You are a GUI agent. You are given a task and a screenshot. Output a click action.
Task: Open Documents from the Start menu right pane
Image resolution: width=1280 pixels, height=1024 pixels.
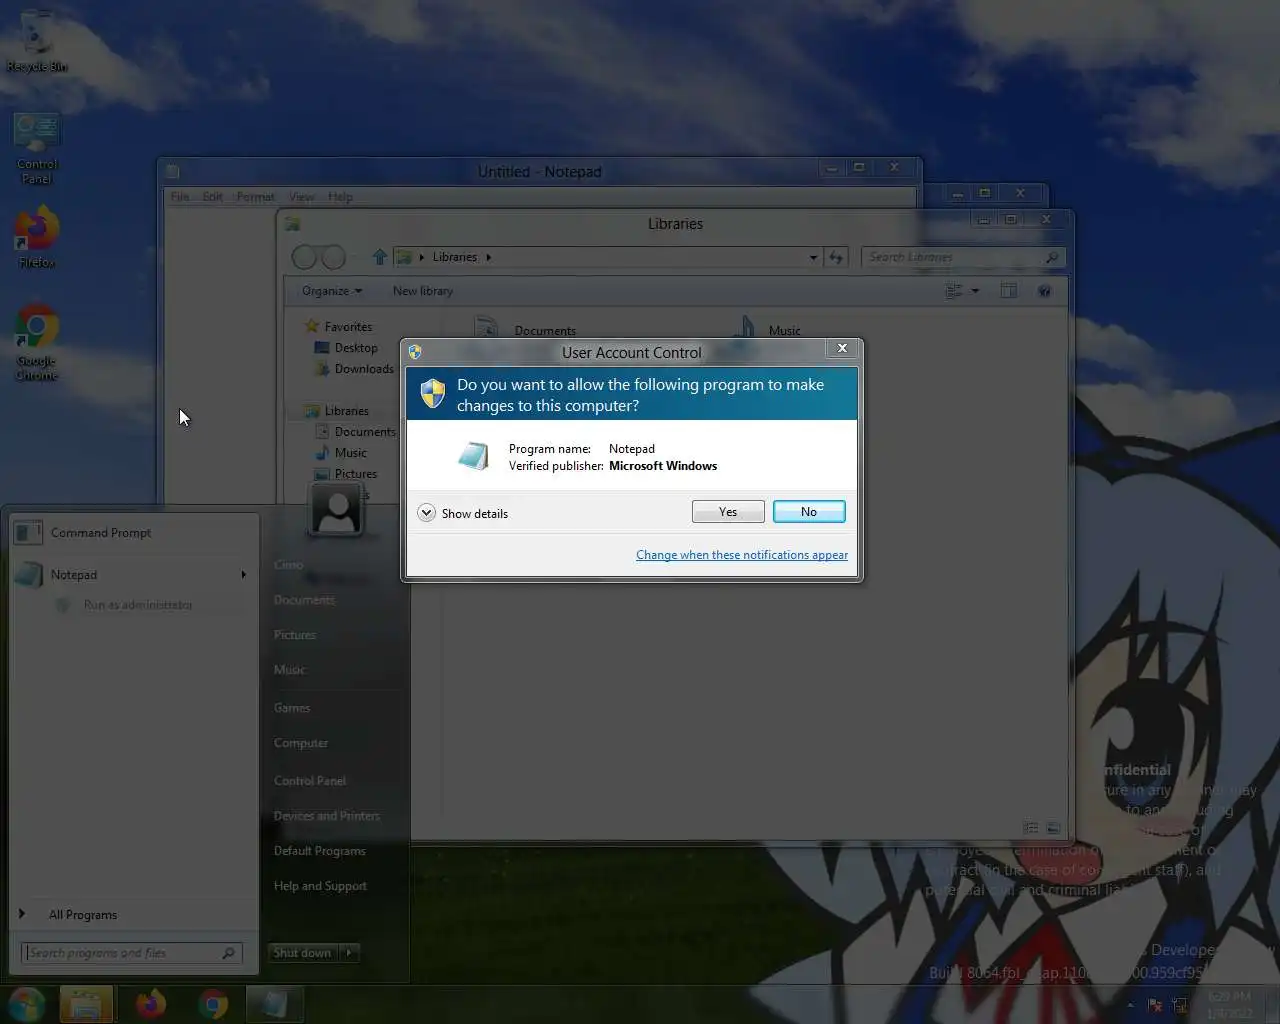[x=304, y=600]
